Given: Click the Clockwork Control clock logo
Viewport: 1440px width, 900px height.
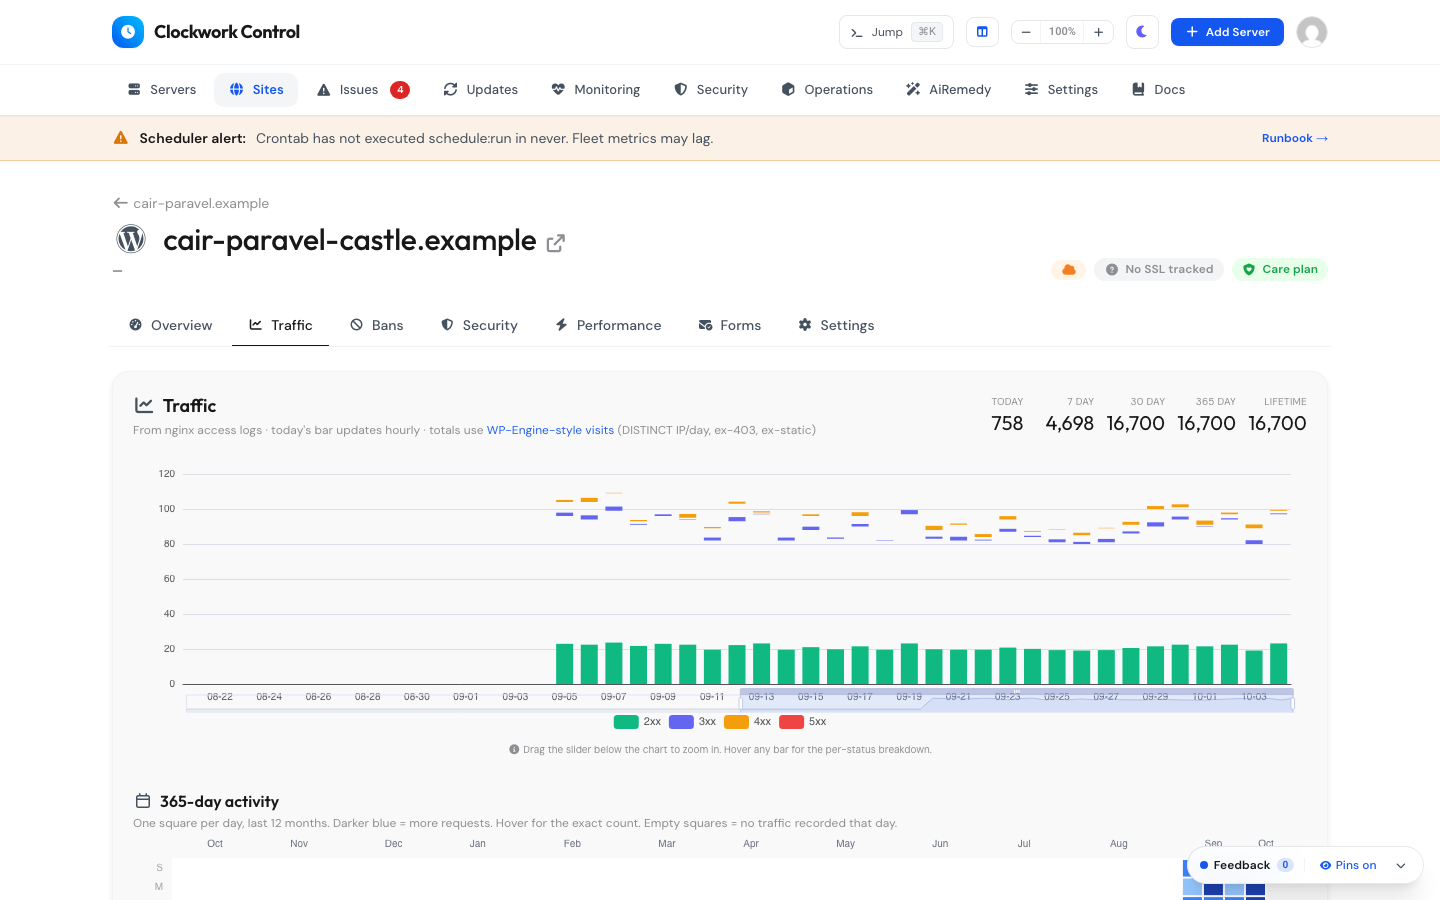Looking at the screenshot, I should (128, 32).
